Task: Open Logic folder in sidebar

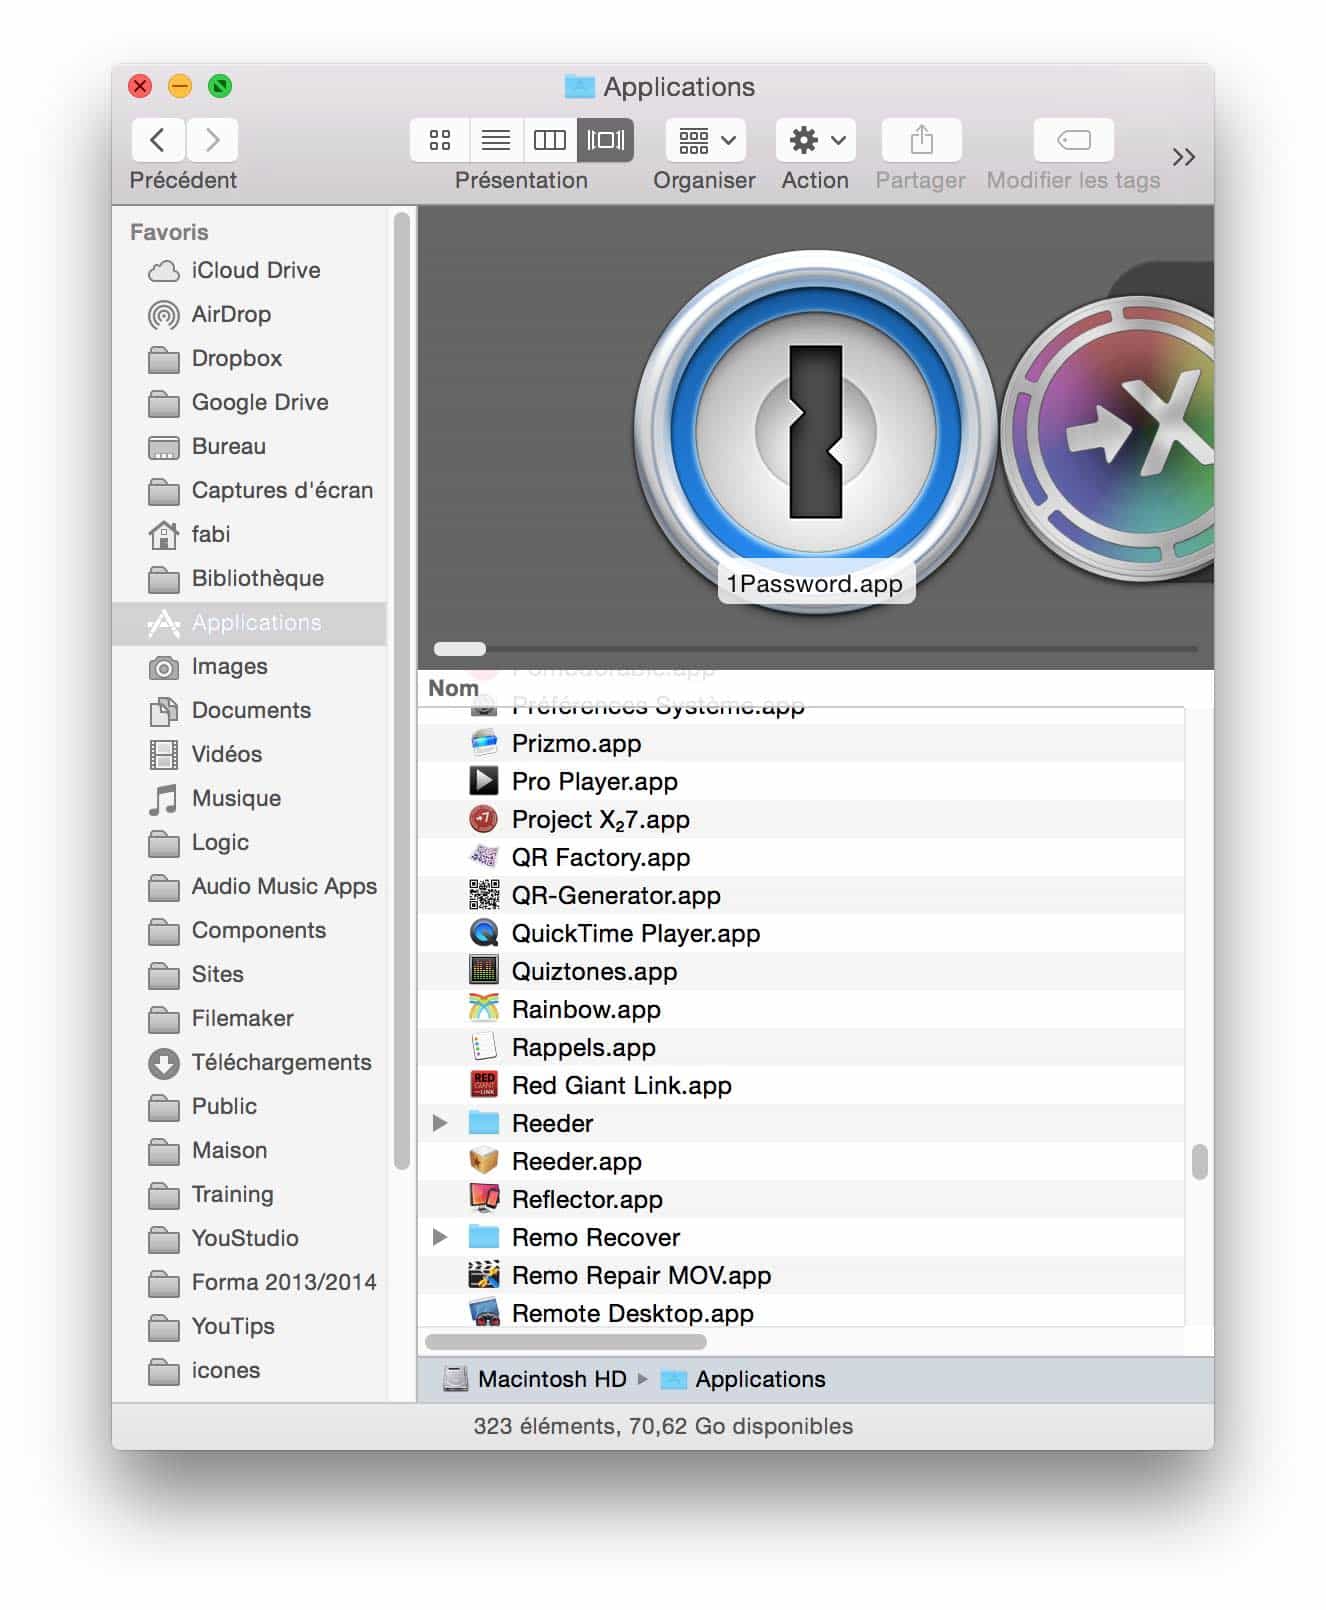Action: [250, 842]
